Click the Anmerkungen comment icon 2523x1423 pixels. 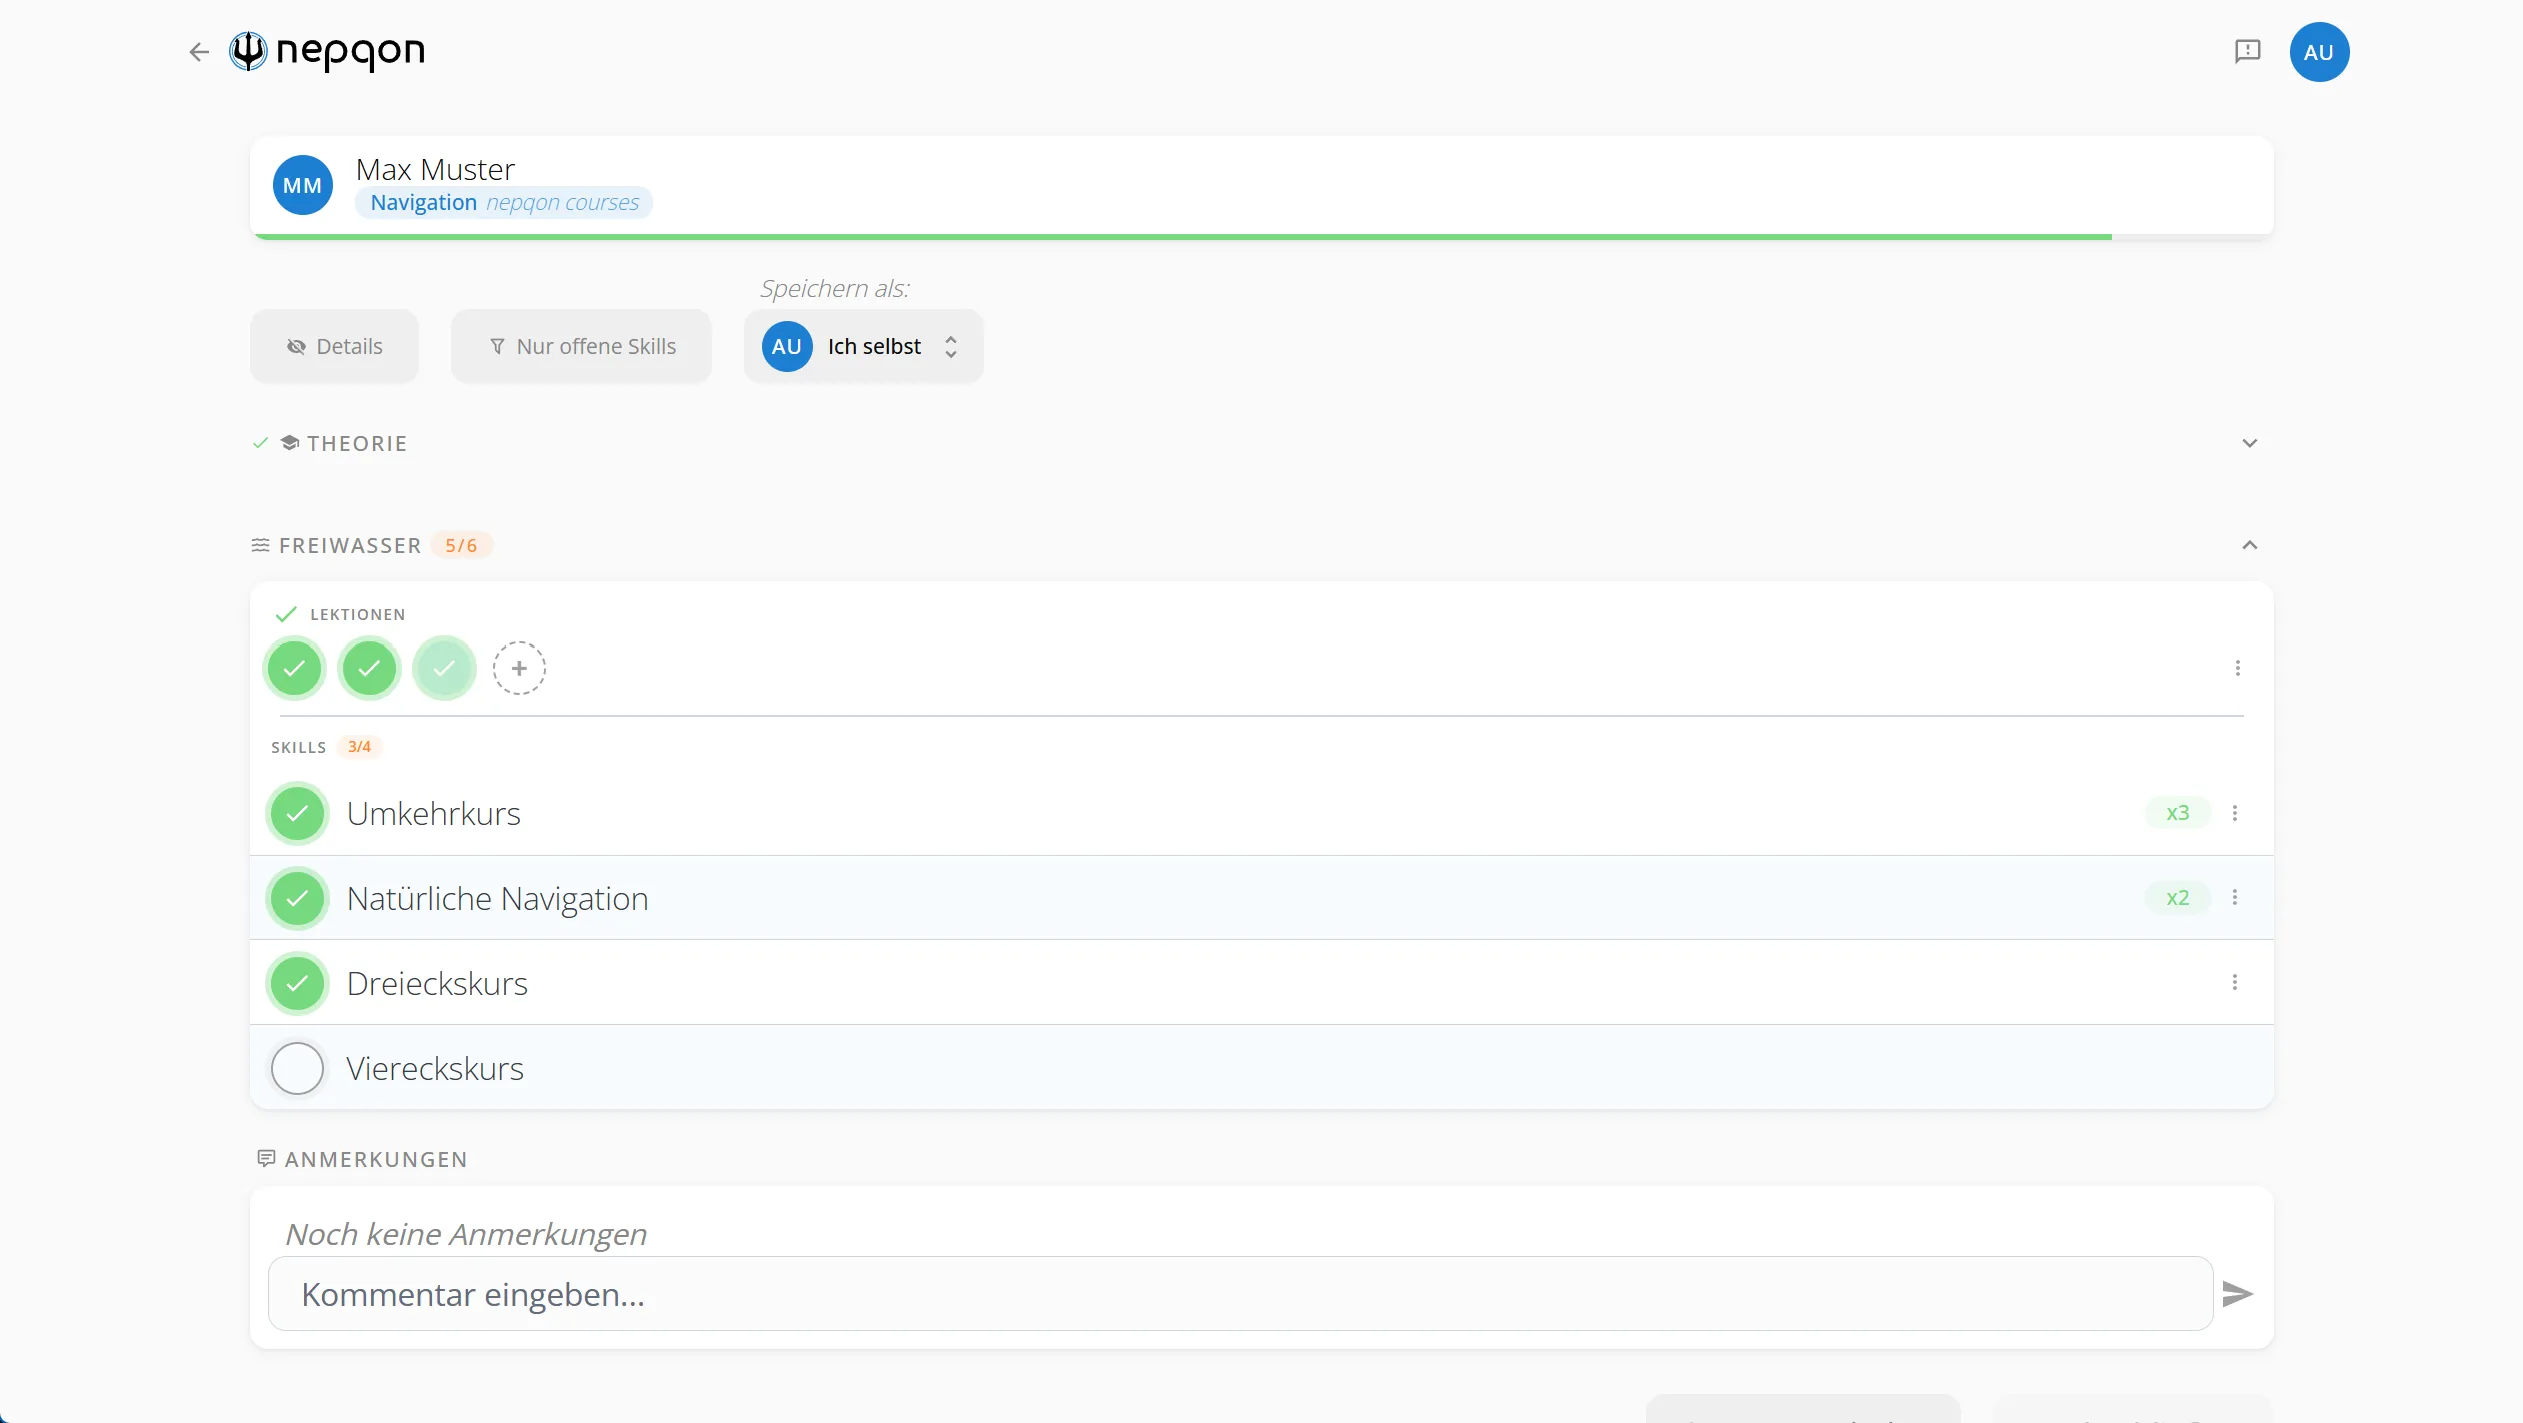266,1158
